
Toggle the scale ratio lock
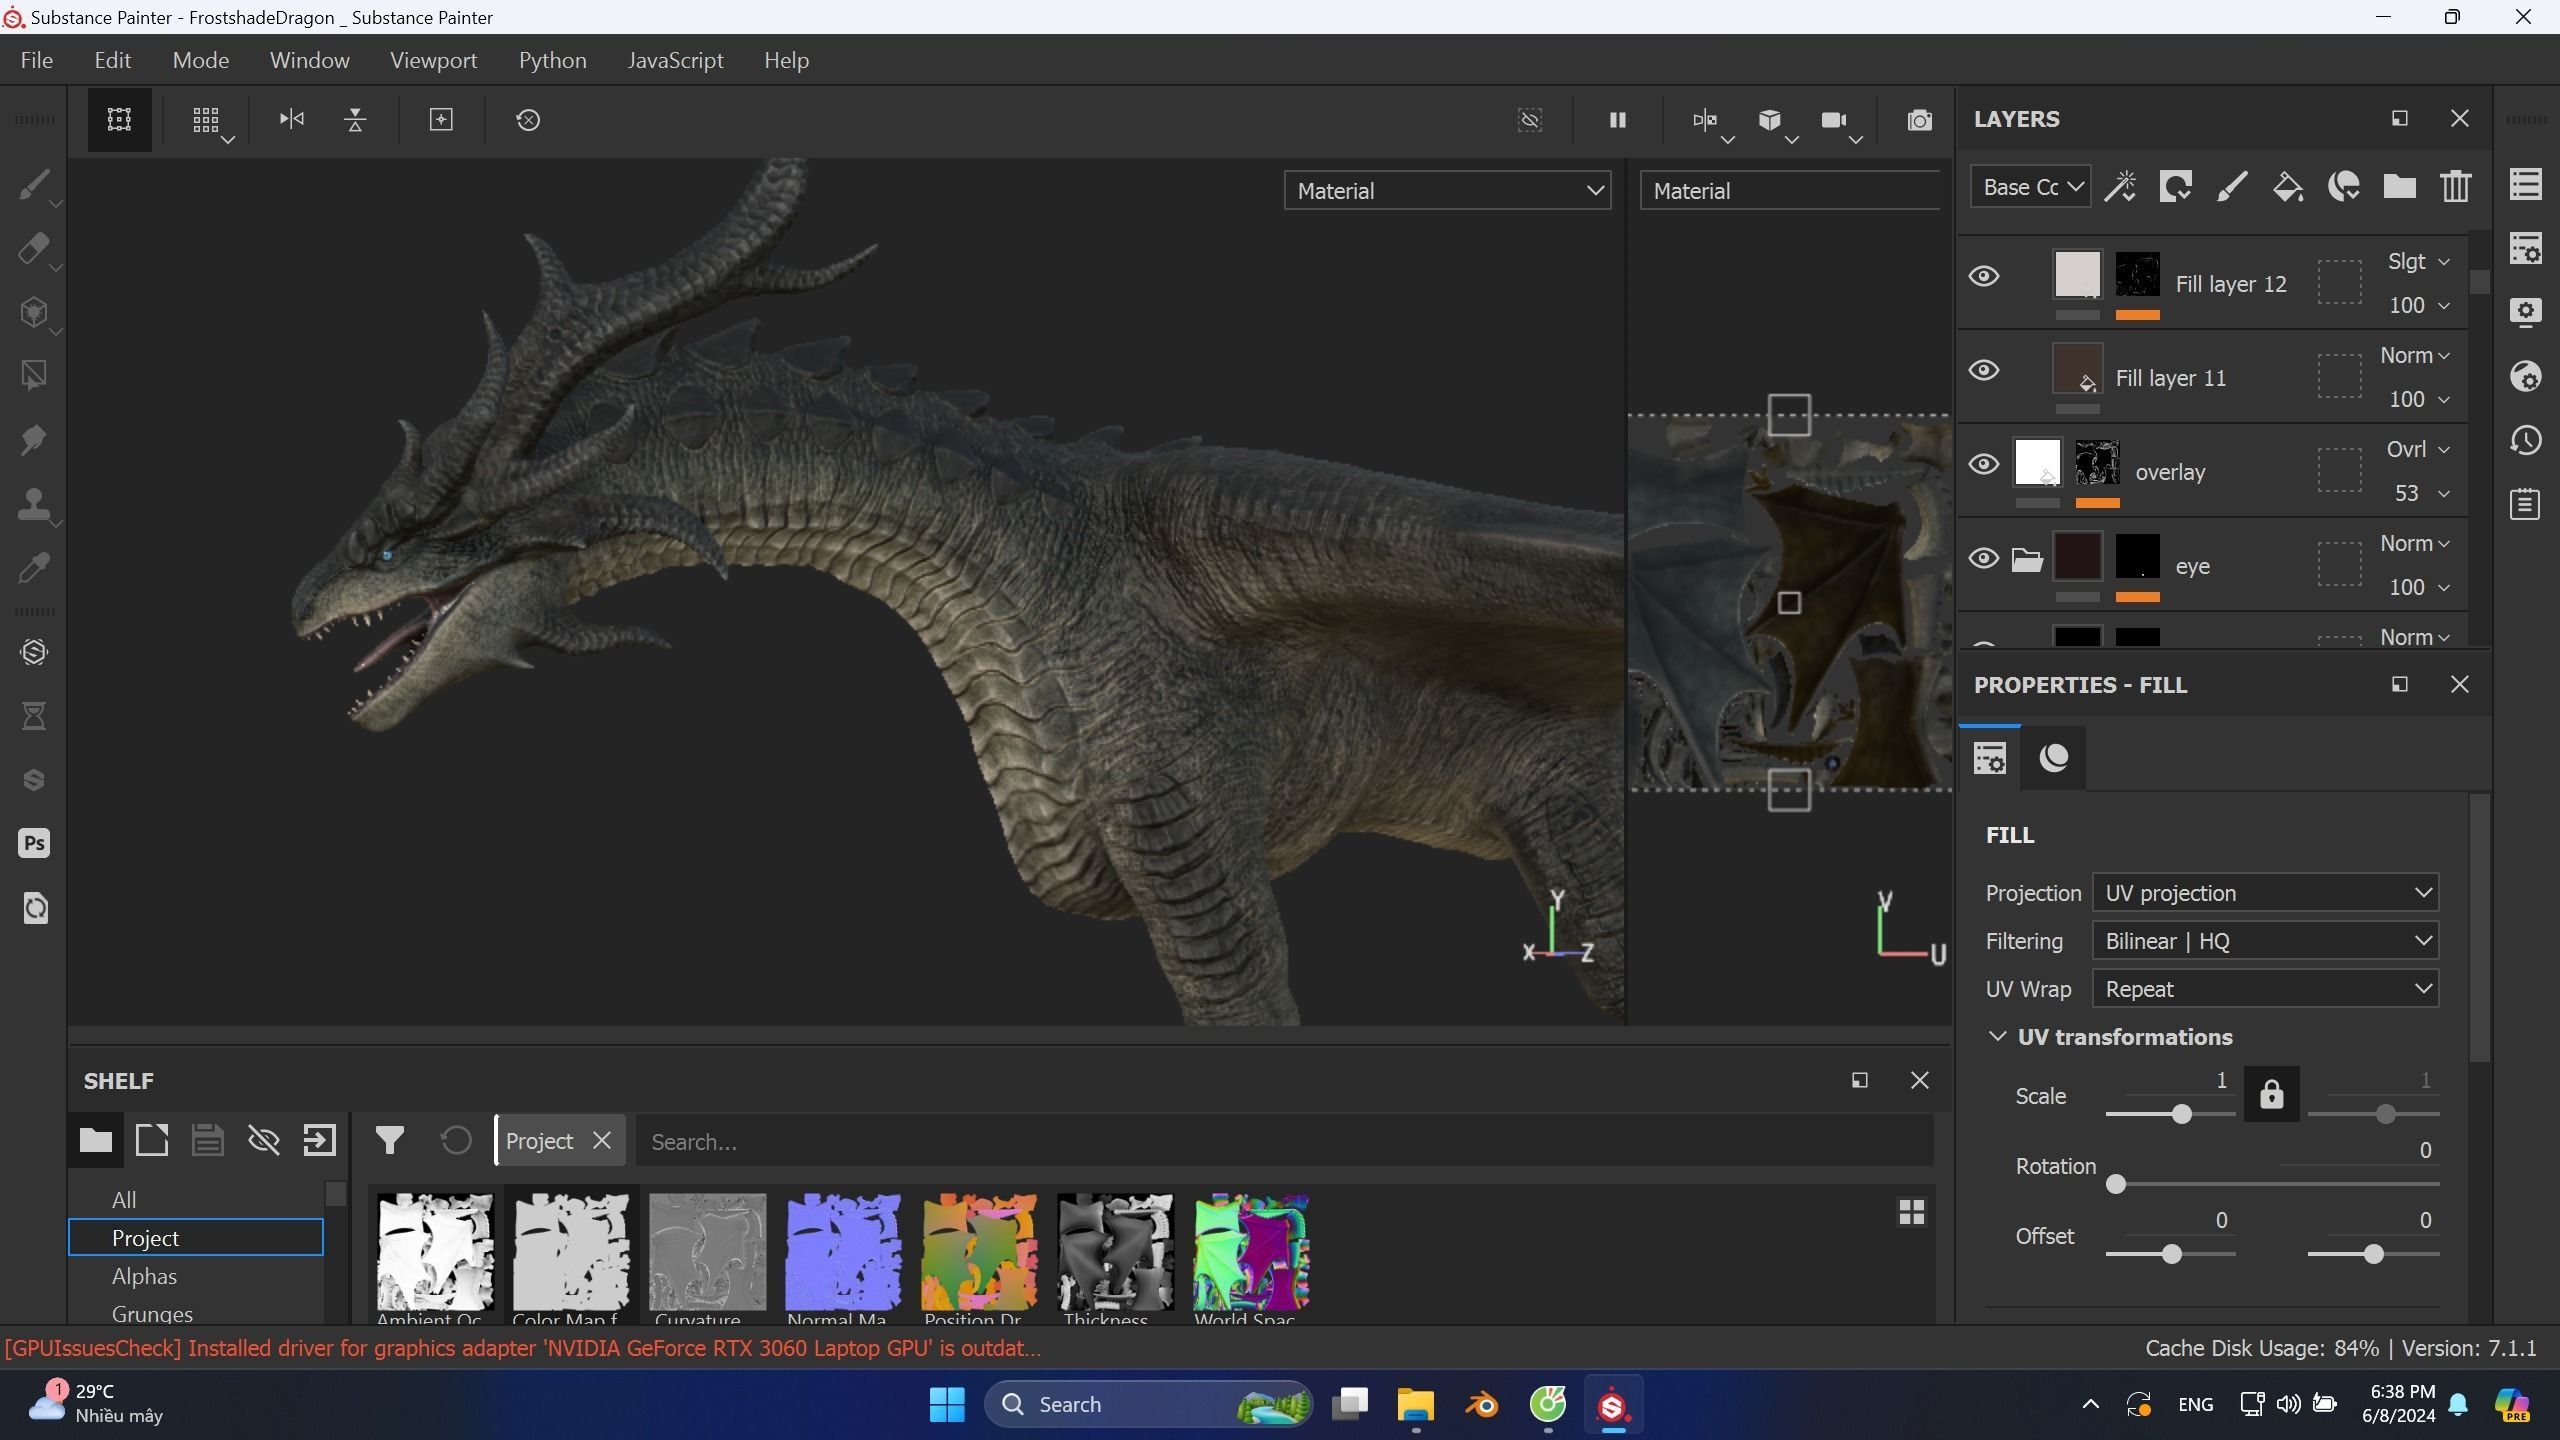click(2271, 1094)
